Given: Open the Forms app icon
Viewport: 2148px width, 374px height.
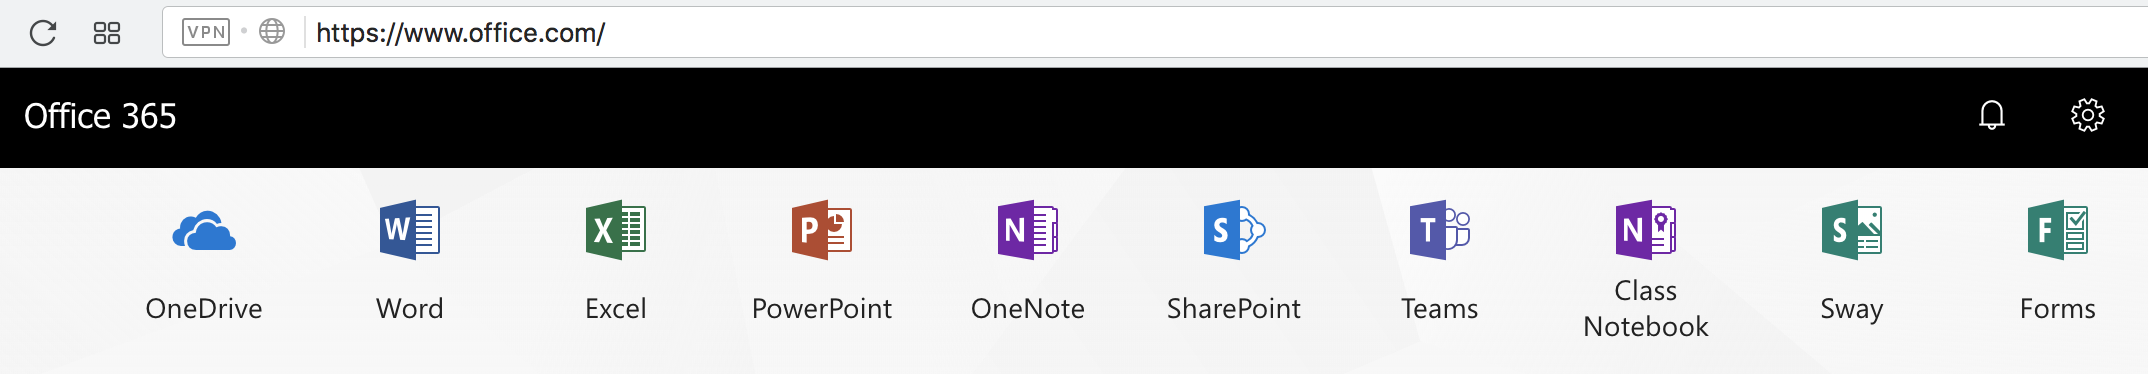Looking at the screenshot, I should (2058, 230).
